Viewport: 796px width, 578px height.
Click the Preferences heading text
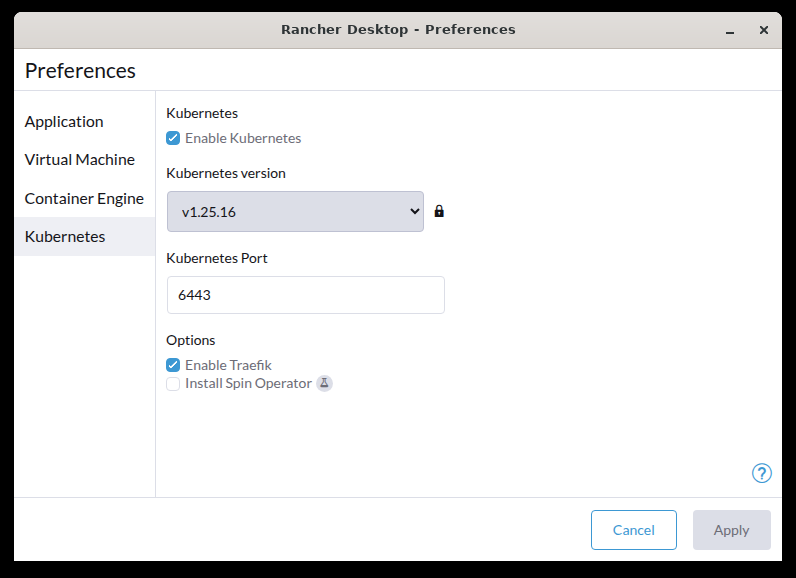pyautogui.click(x=80, y=71)
